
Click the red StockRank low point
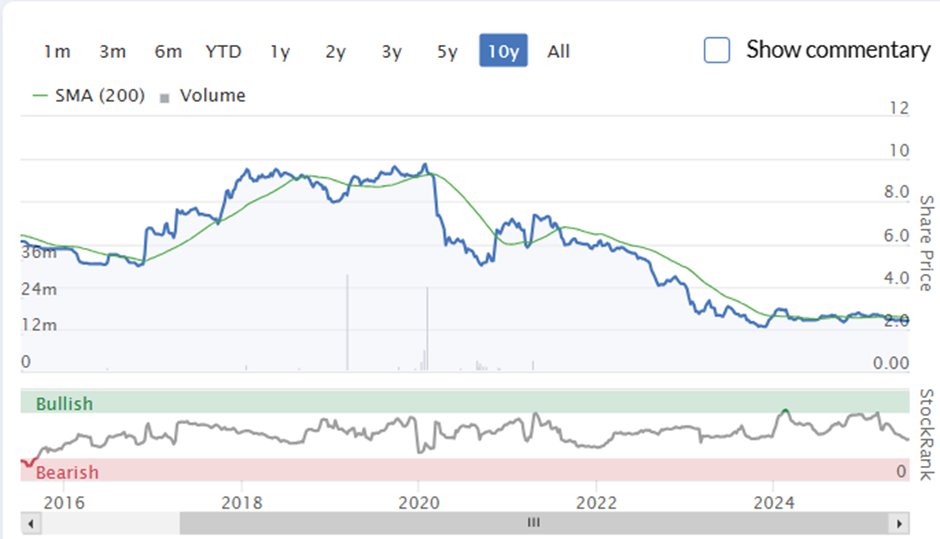(28, 463)
